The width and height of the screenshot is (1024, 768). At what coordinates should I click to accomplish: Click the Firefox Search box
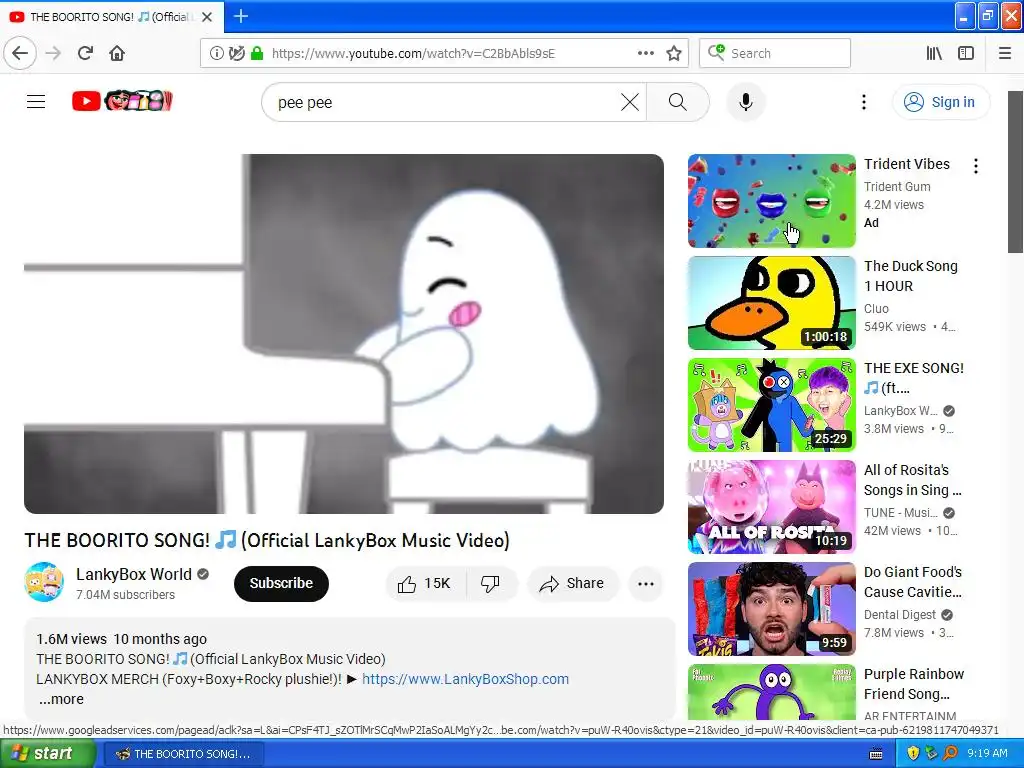(775, 53)
